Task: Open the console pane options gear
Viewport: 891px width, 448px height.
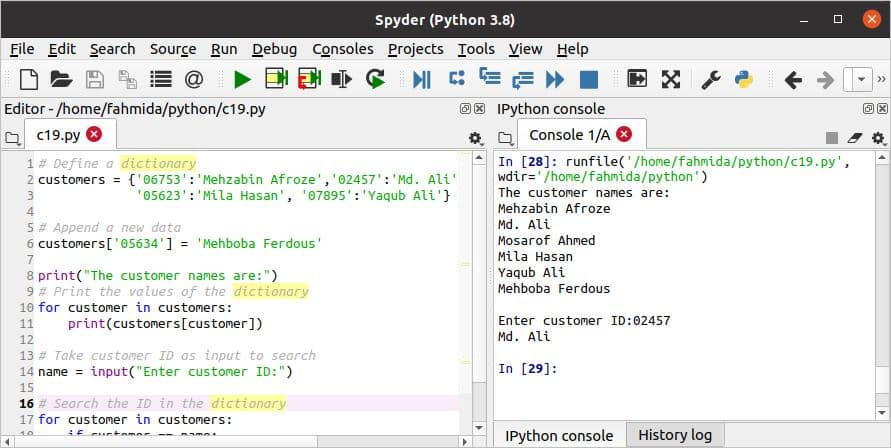Action: point(877,138)
